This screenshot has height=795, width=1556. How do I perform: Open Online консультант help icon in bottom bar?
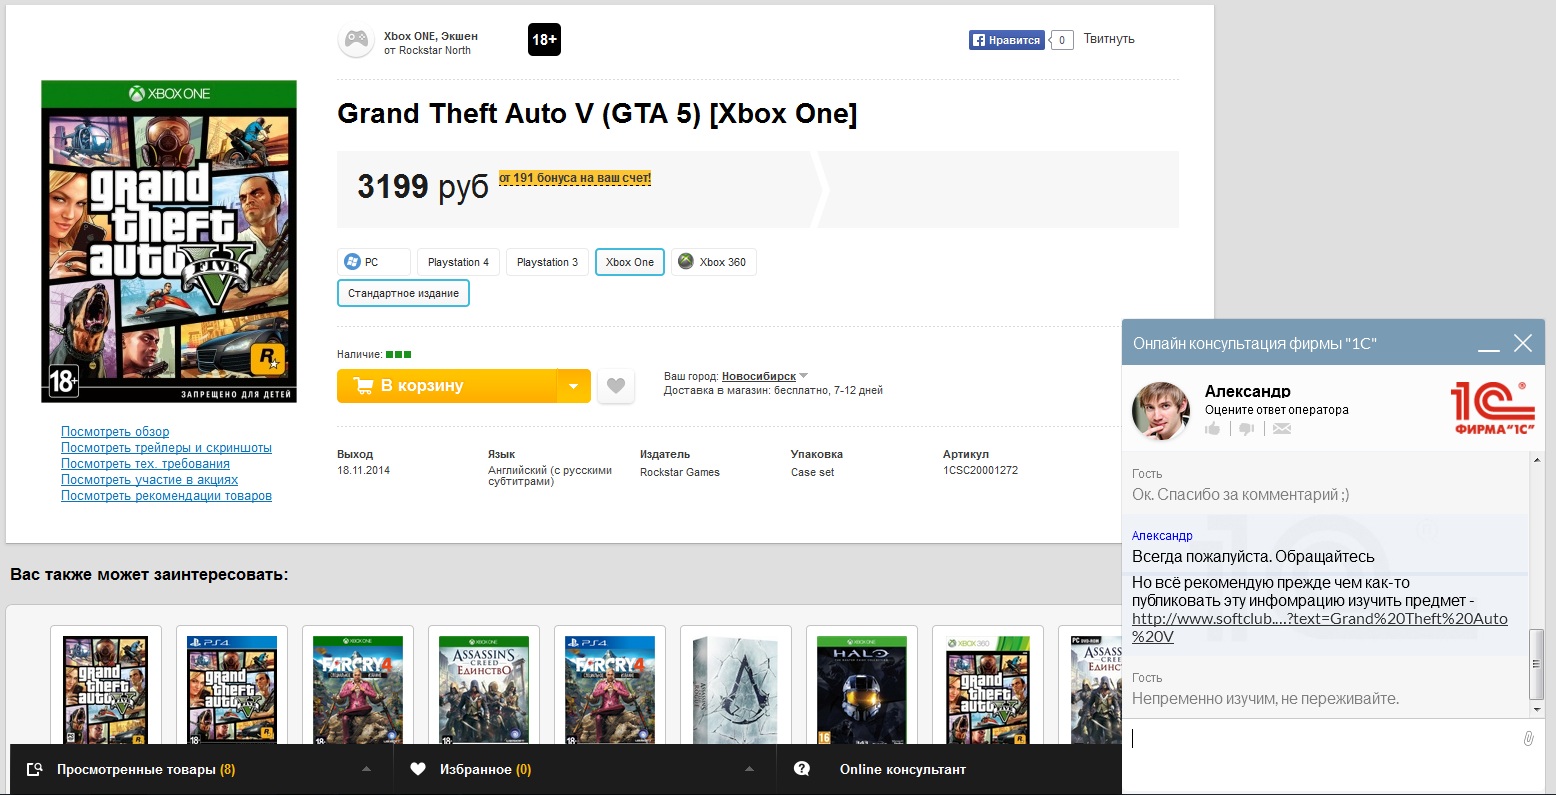pos(801,769)
